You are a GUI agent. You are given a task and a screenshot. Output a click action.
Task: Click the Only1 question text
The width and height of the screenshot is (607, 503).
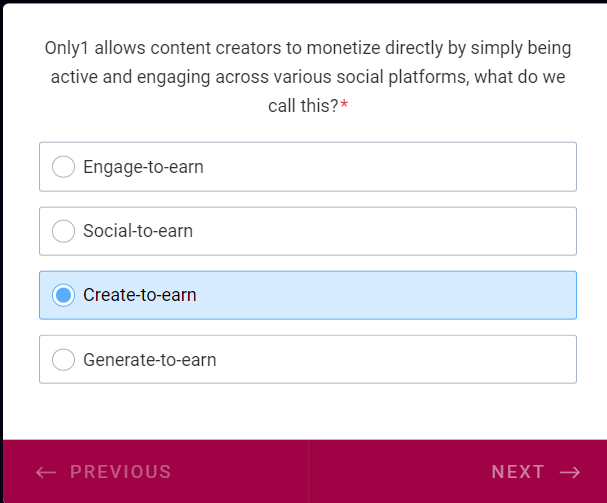[x=307, y=76]
